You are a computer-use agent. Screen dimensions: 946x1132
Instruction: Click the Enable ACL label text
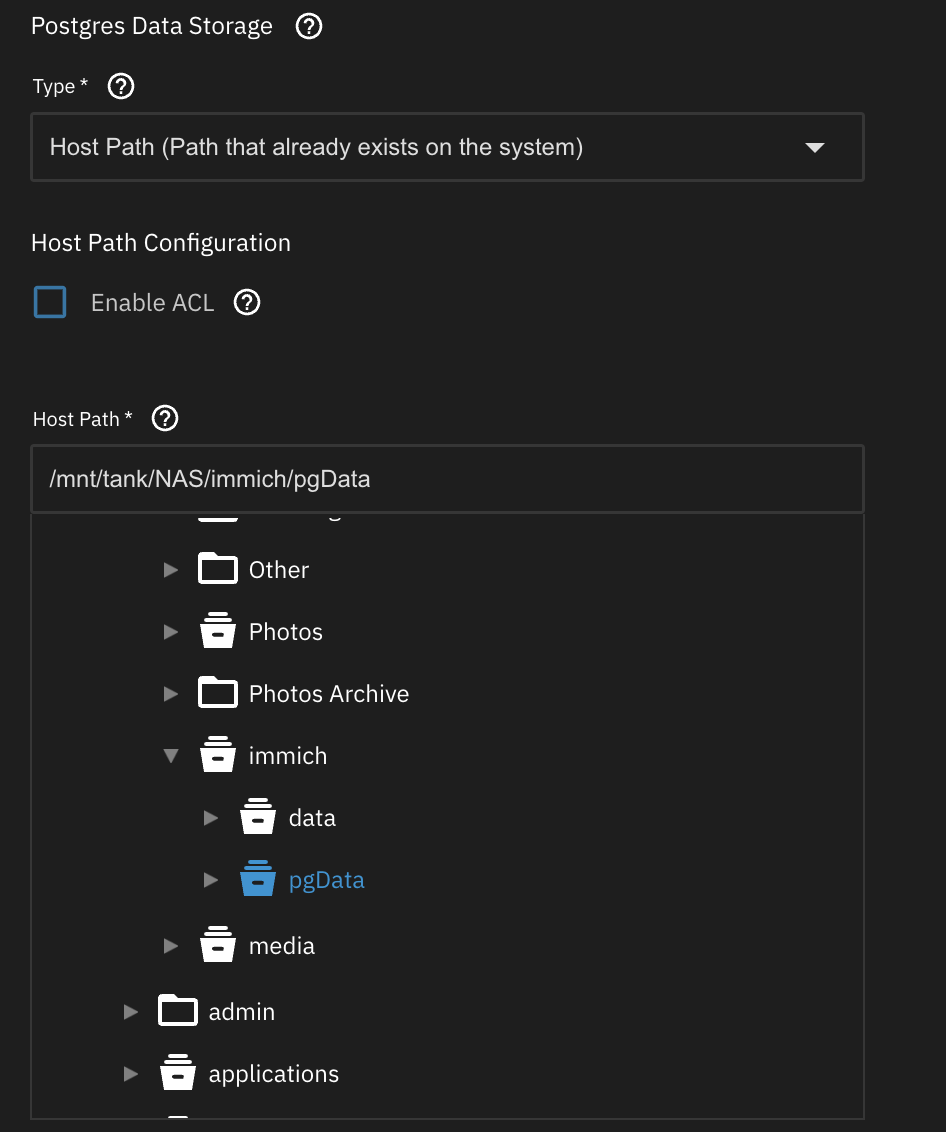[x=152, y=303]
